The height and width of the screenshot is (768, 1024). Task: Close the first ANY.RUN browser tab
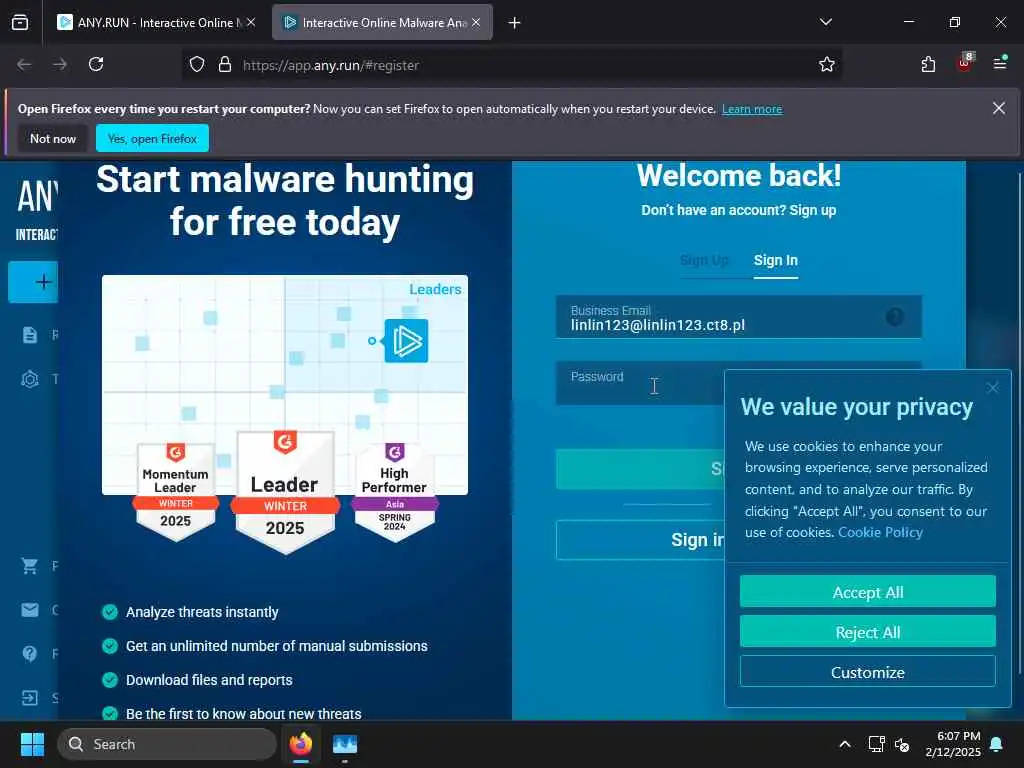point(251,22)
